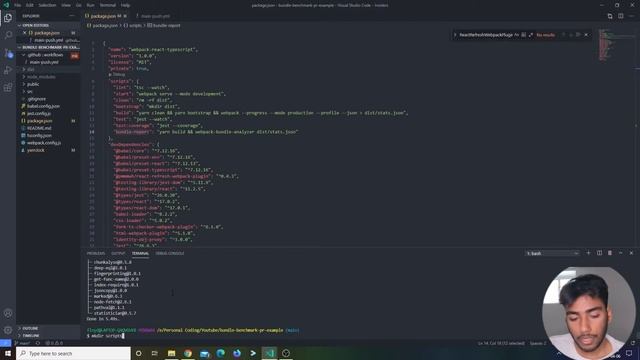The height and width of the screenshot is (360, 640).
Task: Toggle replace mode arrow in find widget
Action: point(455,35)
